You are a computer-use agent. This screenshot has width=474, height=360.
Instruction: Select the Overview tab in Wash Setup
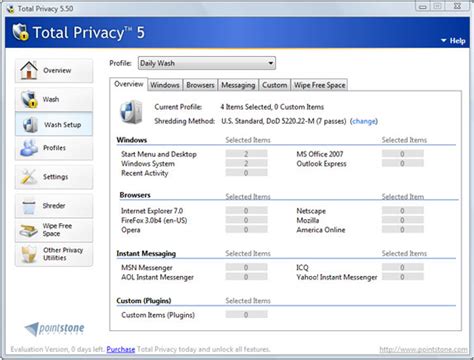(129, 84)
